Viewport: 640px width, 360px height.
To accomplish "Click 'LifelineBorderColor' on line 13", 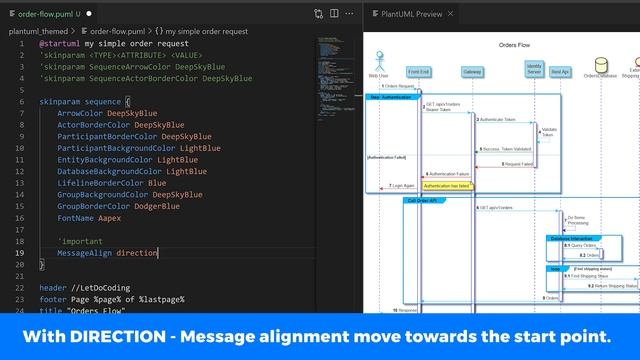I will [x=100, y=183].
